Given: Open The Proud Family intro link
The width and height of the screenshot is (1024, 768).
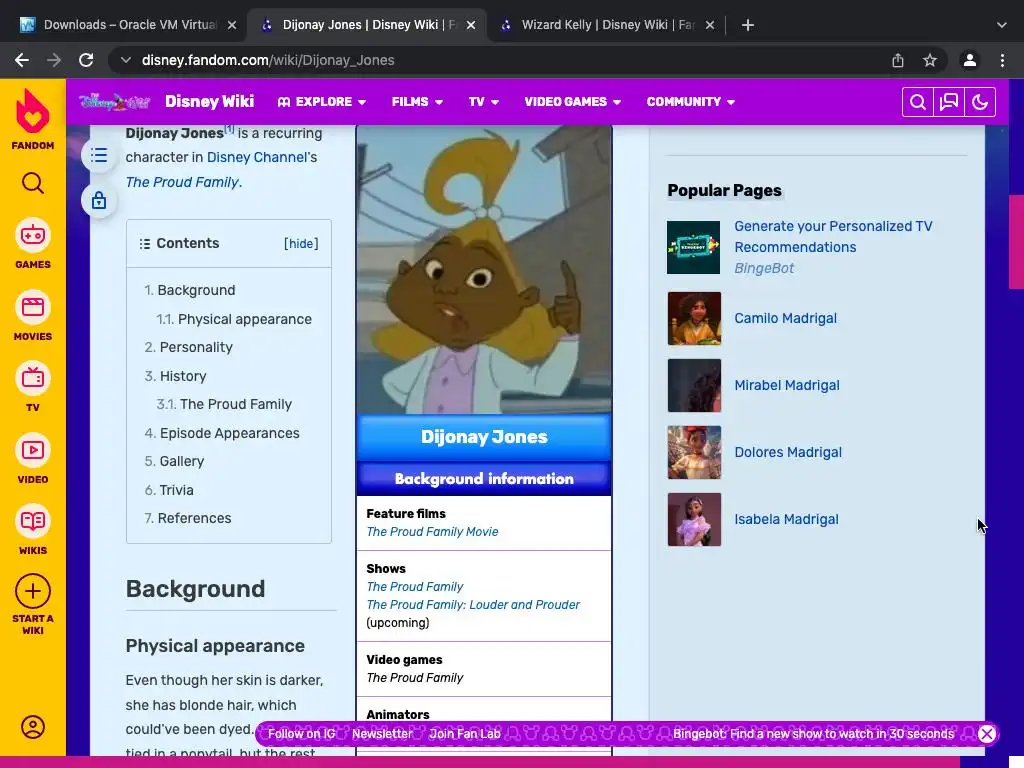Looking at the screenshot, I should [x=182, y=182].
